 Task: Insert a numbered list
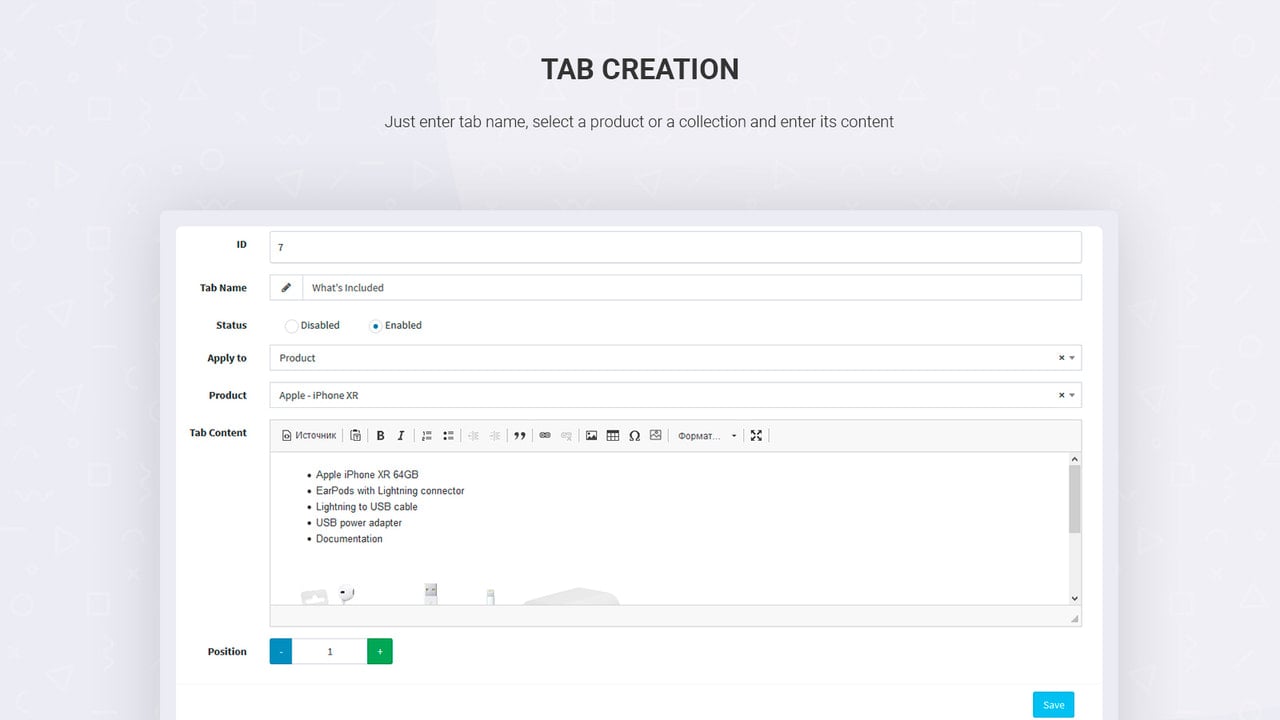(427, 436)
